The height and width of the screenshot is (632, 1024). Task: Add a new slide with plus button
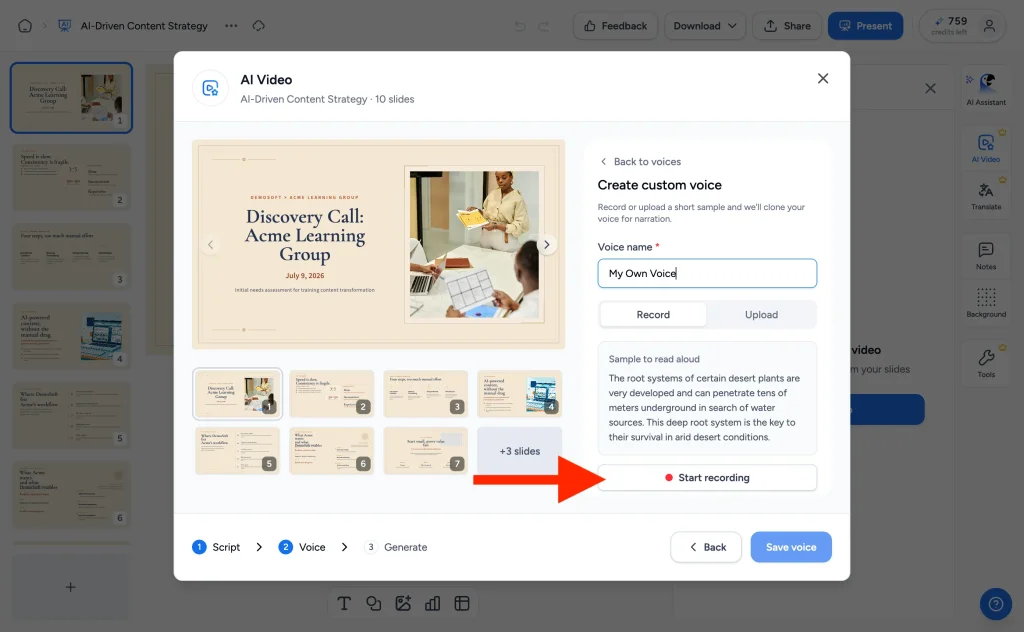point(71,587)
